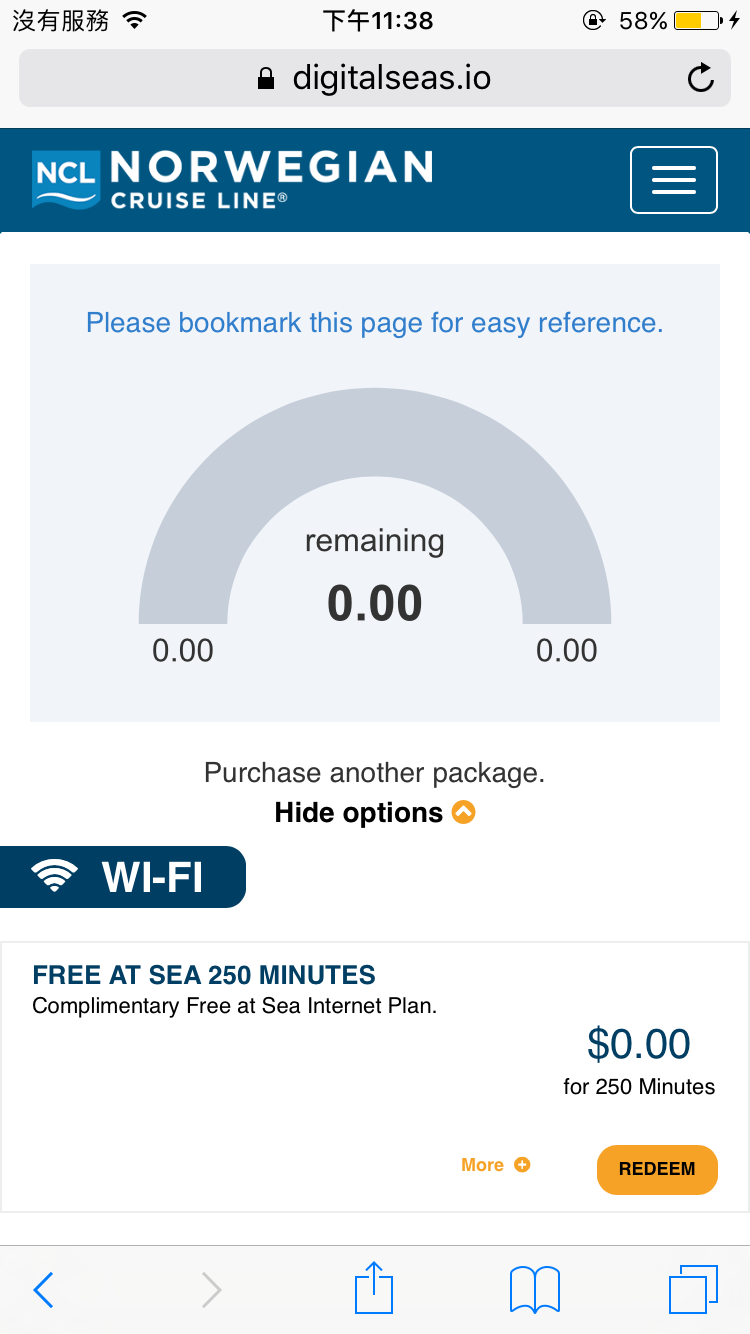The width and height of the screenshot is (750, 1334).
Task: Tap the Safari forward arrow
Action: [211, 1289]
